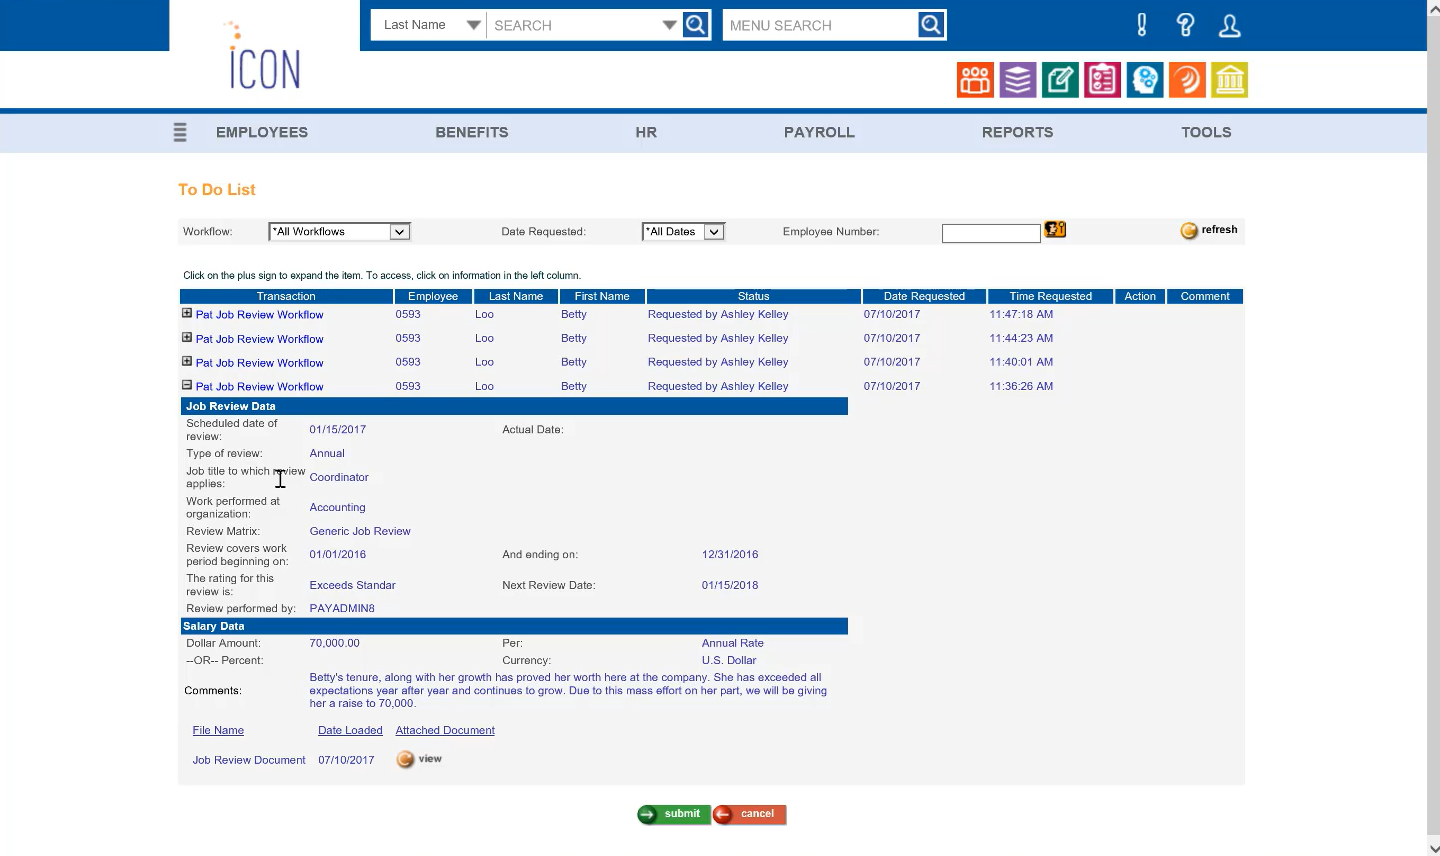
Task: Click the Date Loaded column link
Action: pos(350,731)
